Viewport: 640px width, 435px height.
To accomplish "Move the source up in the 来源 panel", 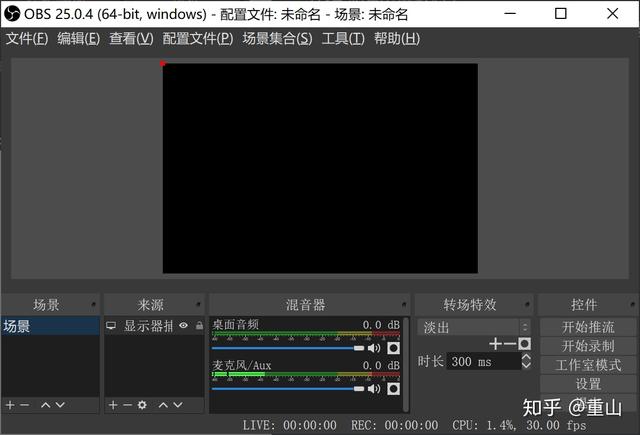I will click(x=163, y=405).
